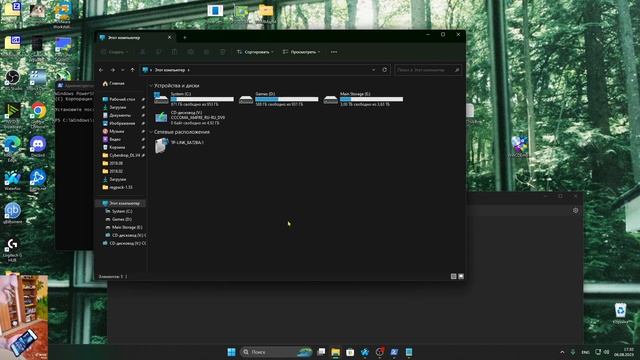
Task: Open the Discord desktop shortcut
Action: coord(38,147)
